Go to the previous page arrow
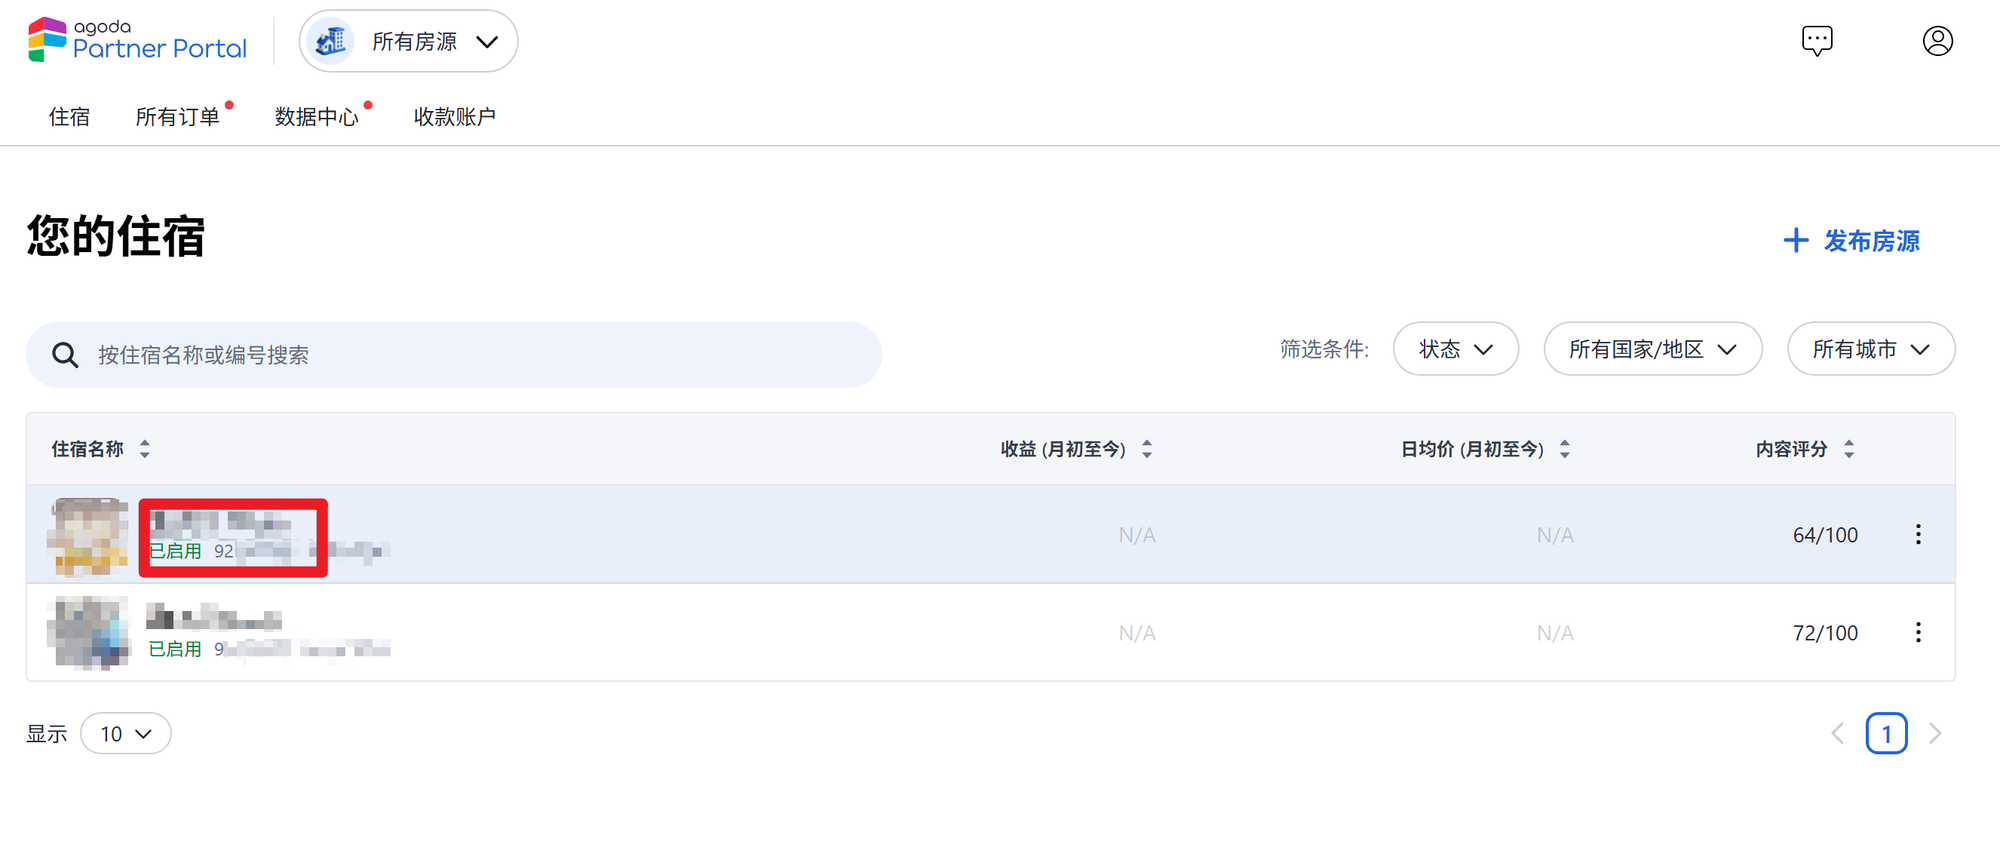This screenshot has width=2000, height=851. point(1837,733)
